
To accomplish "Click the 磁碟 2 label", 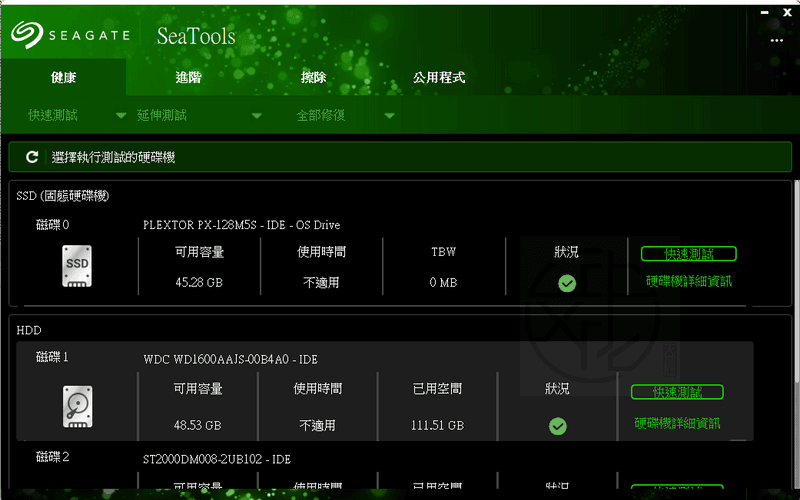I will pos(52,457).
